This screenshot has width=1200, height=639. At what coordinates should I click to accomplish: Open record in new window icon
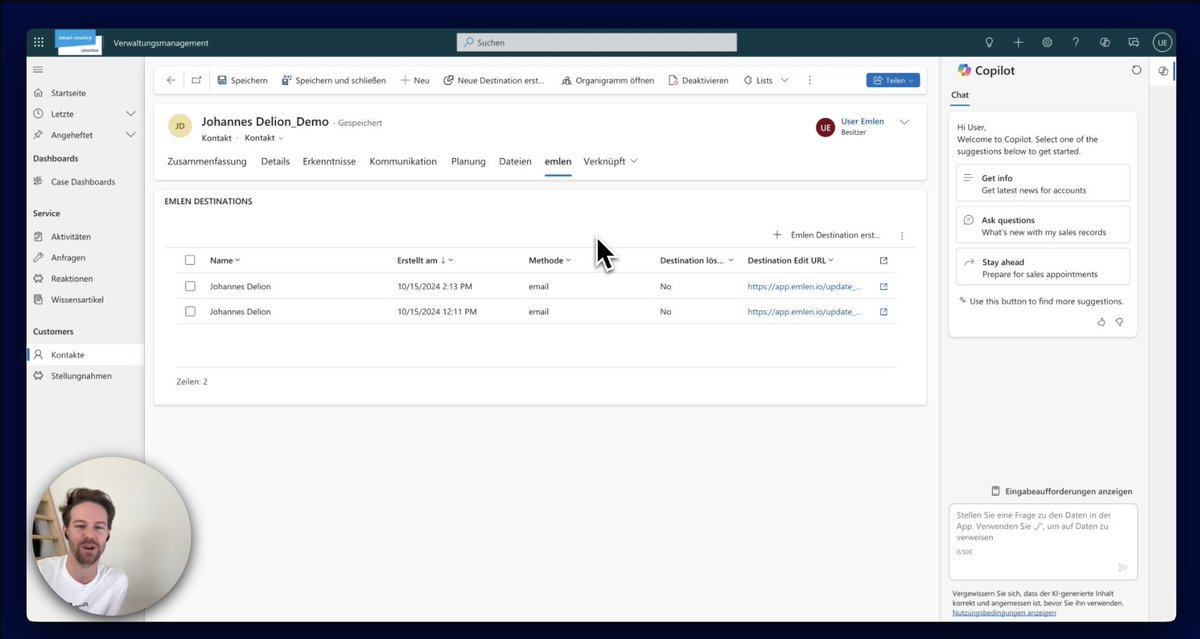196,80
